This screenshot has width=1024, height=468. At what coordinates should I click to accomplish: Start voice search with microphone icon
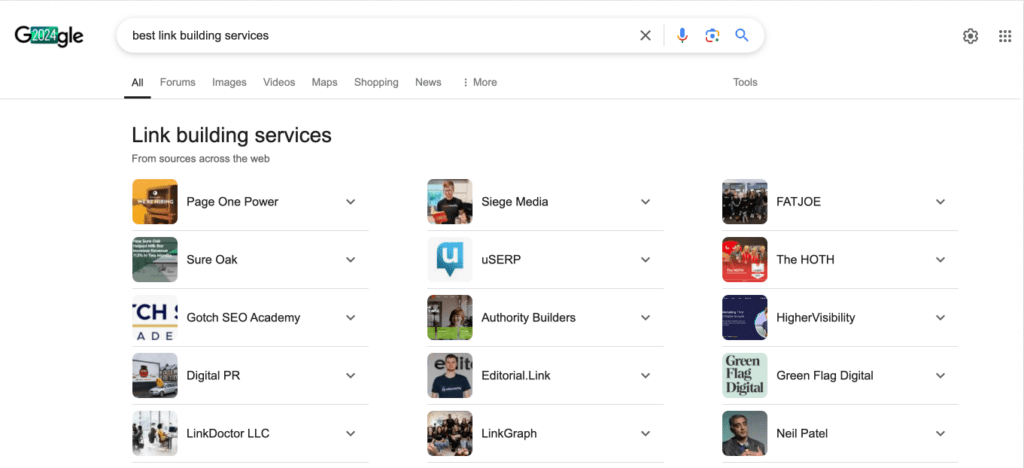682,35
